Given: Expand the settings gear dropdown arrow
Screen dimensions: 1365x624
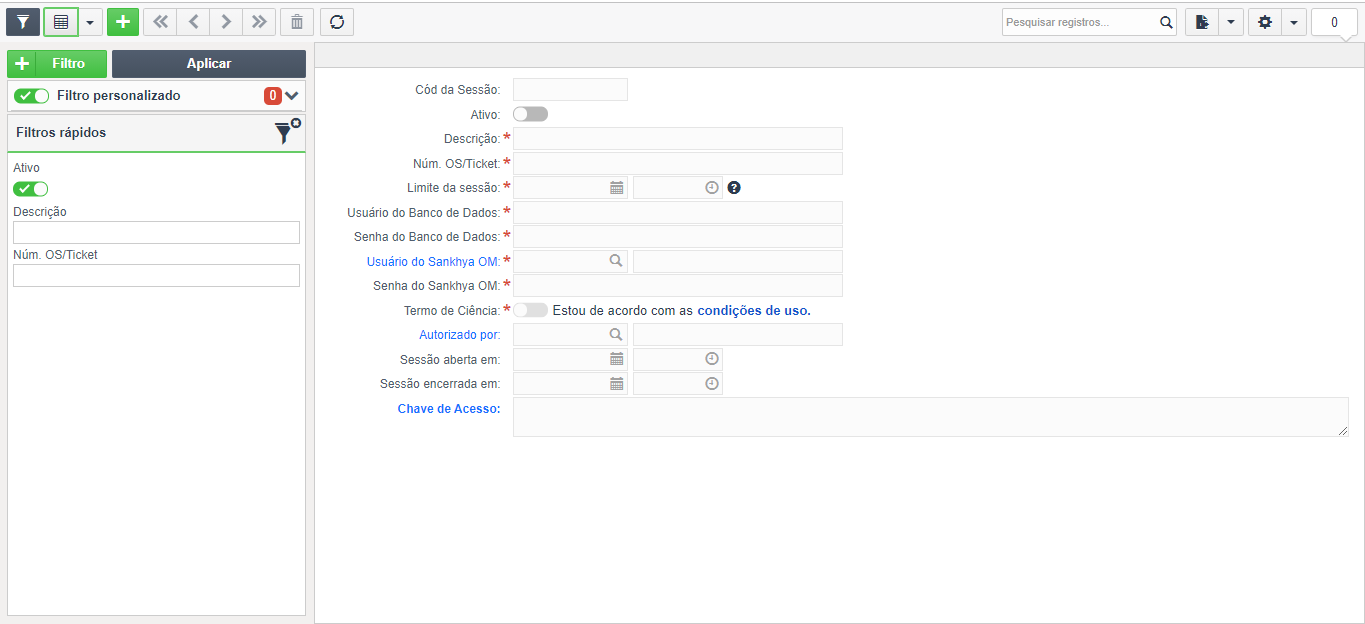Looking at the screenshot, I should pos(1294,22).
